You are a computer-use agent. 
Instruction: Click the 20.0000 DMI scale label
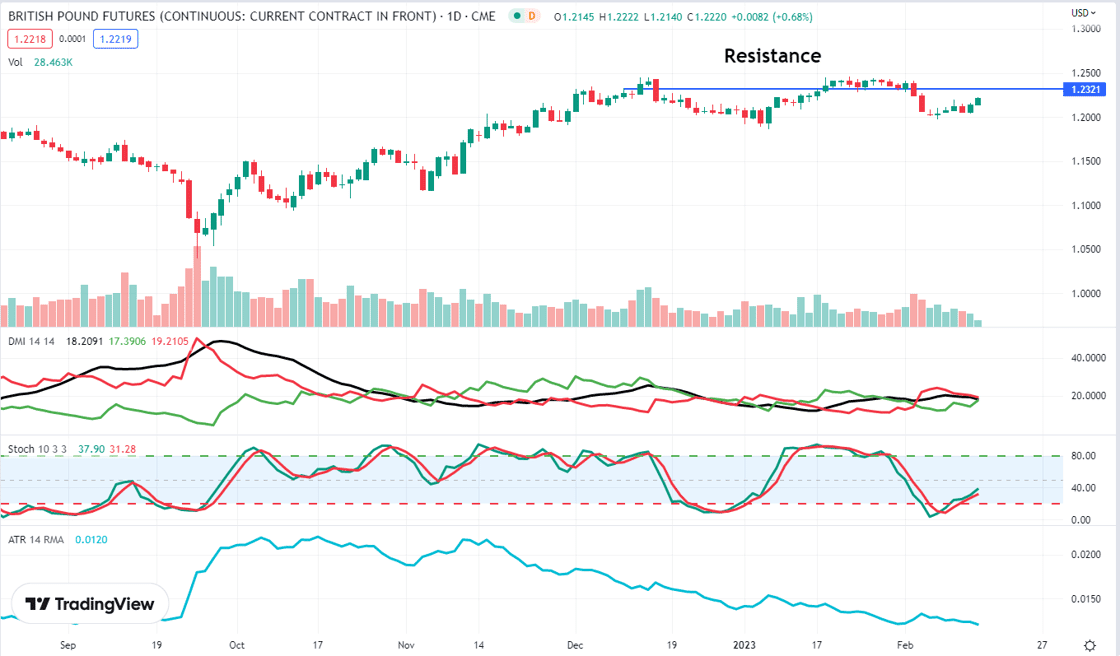(1089, 395)
